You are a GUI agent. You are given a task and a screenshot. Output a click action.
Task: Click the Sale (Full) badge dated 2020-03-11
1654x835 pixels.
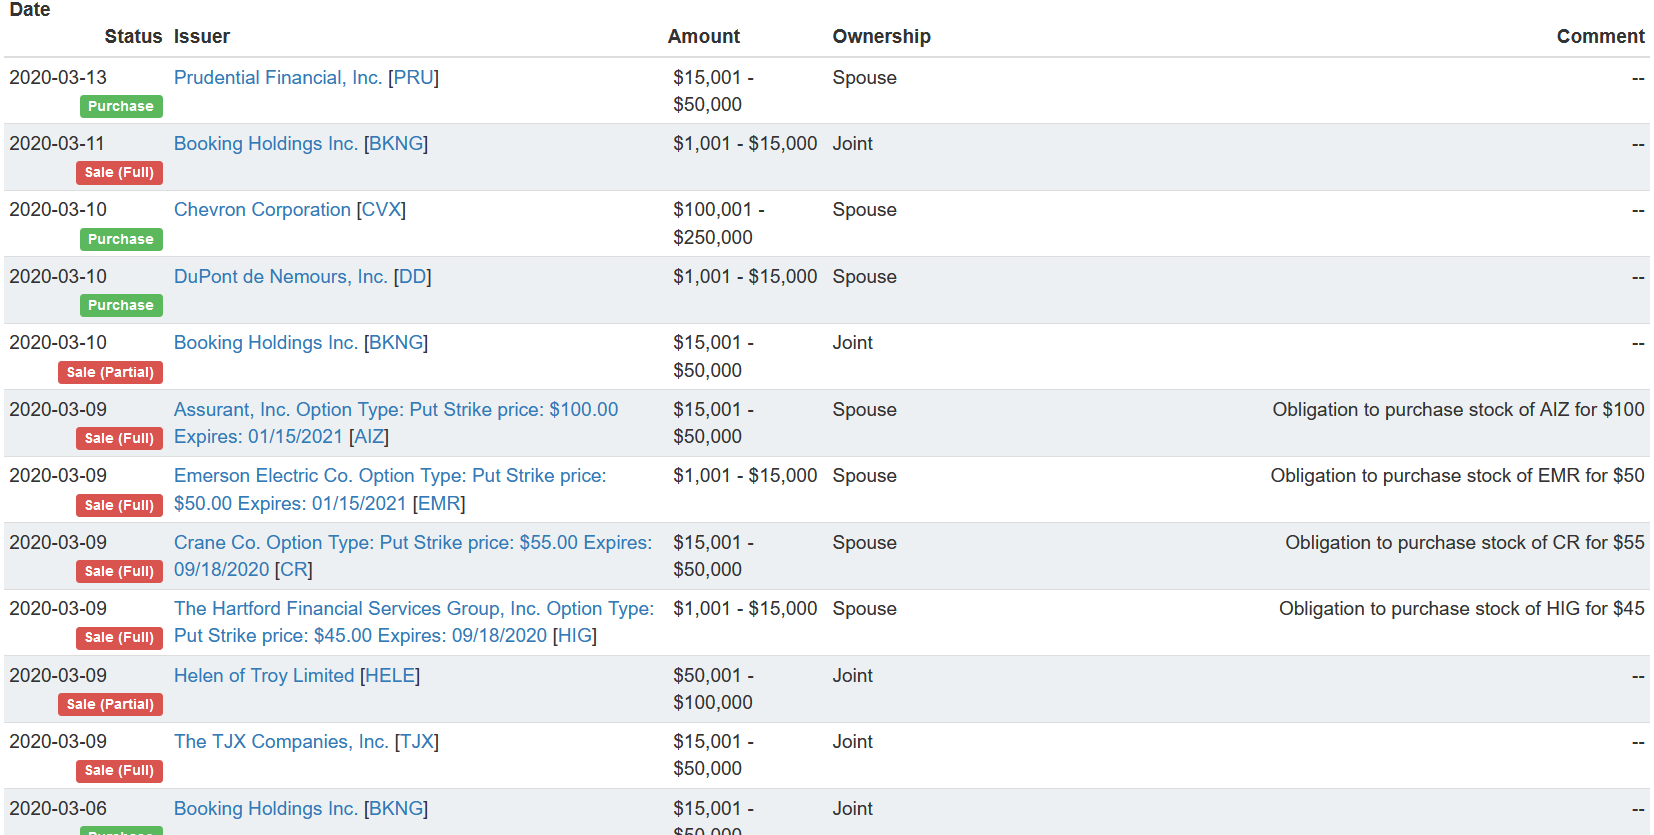coord(119,173)
